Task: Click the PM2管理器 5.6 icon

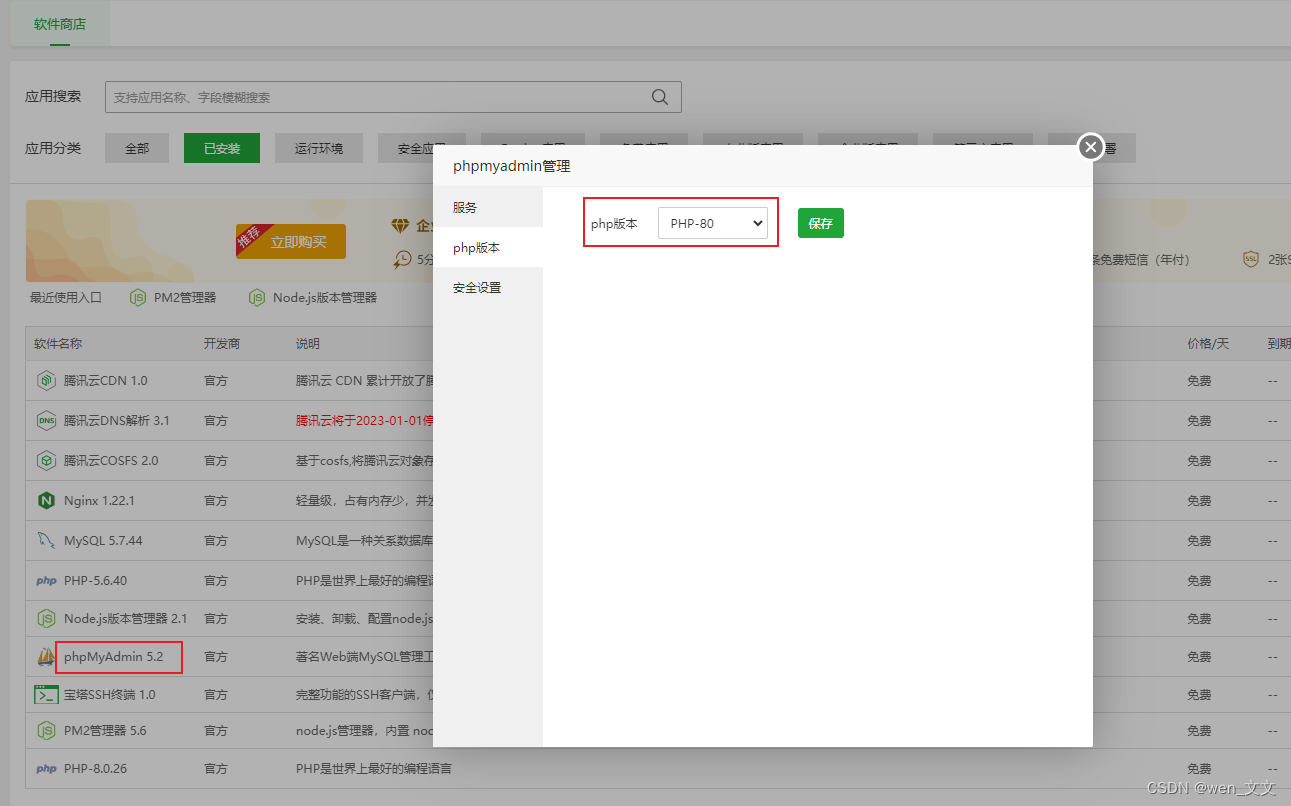Action: coord(46,730)
